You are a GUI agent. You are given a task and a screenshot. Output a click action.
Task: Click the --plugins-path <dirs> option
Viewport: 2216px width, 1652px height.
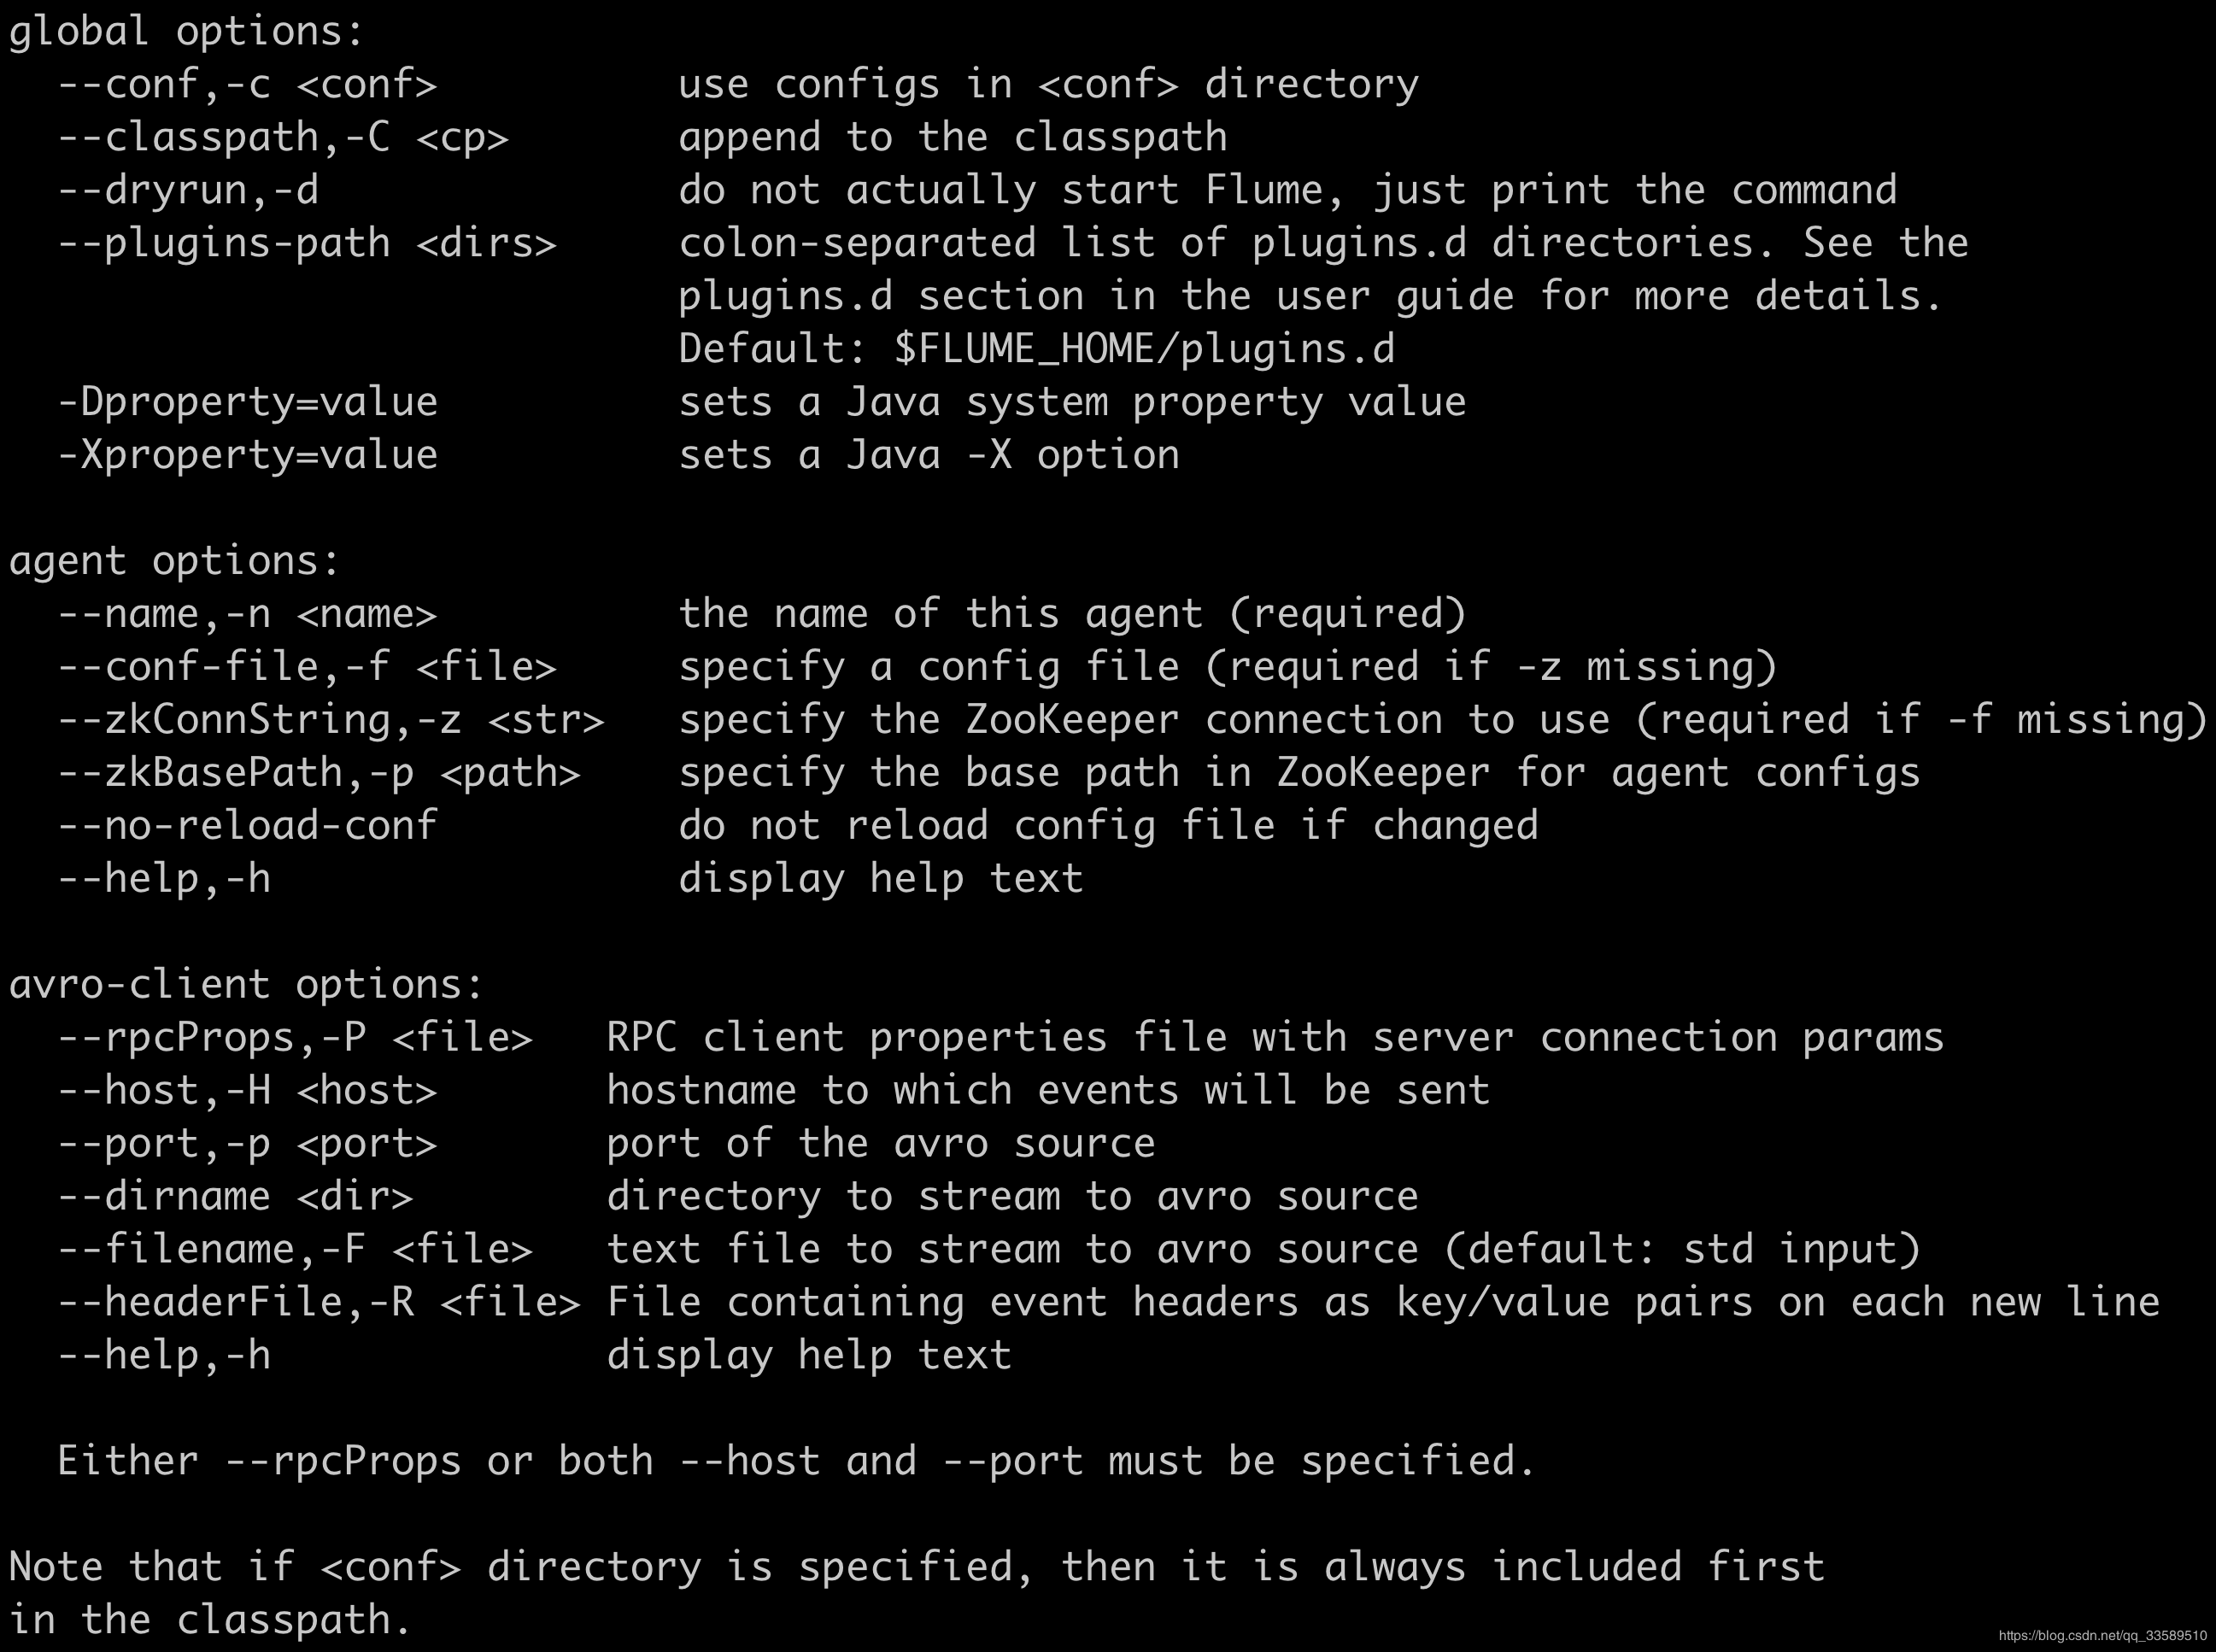pos(306,243)
